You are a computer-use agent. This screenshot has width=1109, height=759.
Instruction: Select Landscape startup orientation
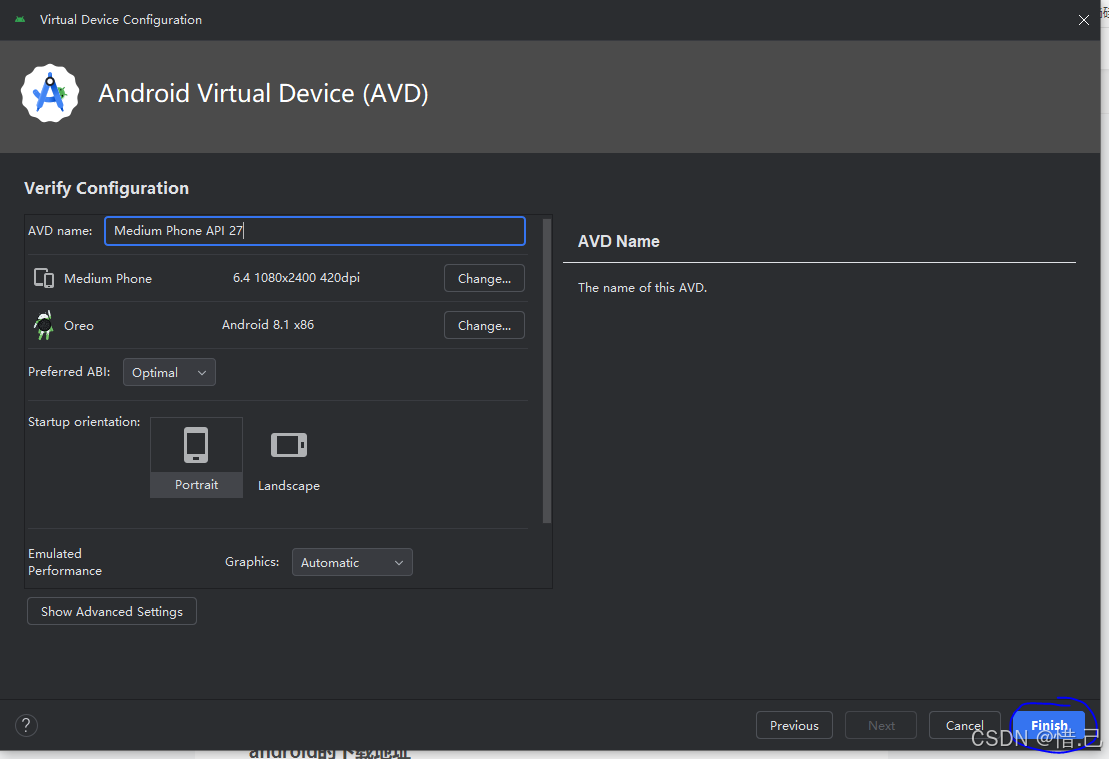[x=289, y=458]
